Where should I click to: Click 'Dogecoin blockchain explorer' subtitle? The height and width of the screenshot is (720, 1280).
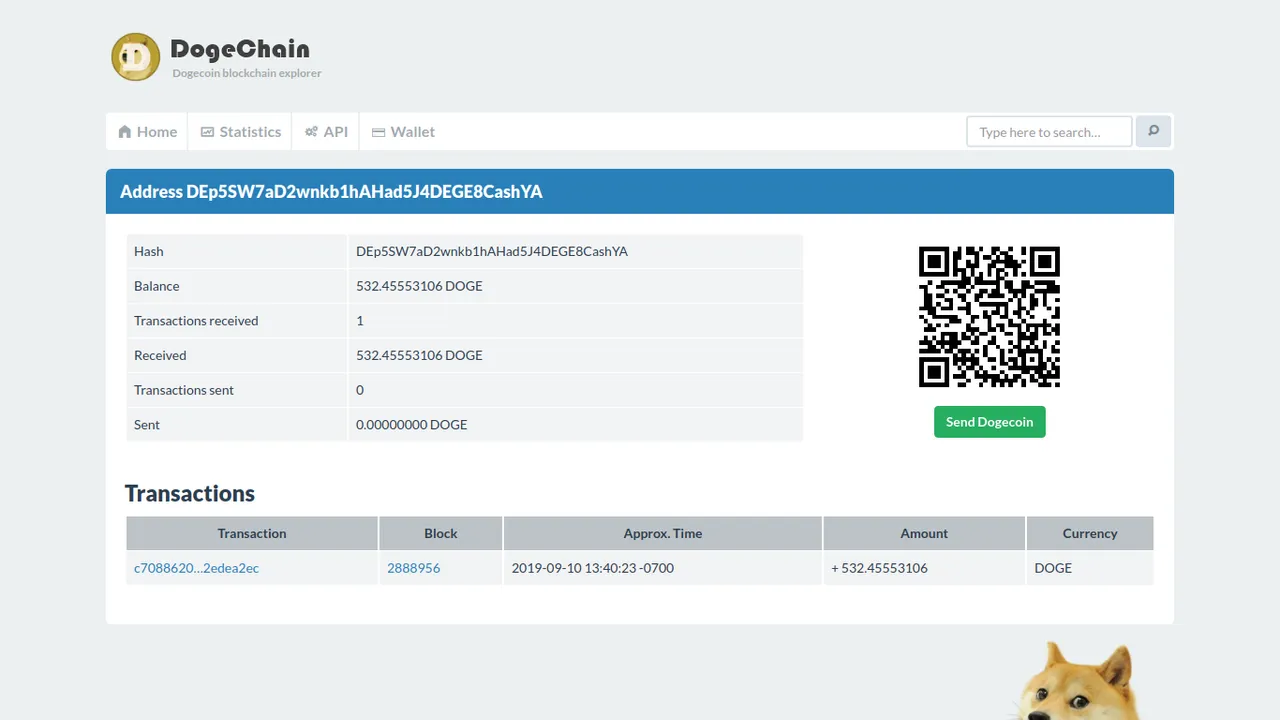(247, 73)
